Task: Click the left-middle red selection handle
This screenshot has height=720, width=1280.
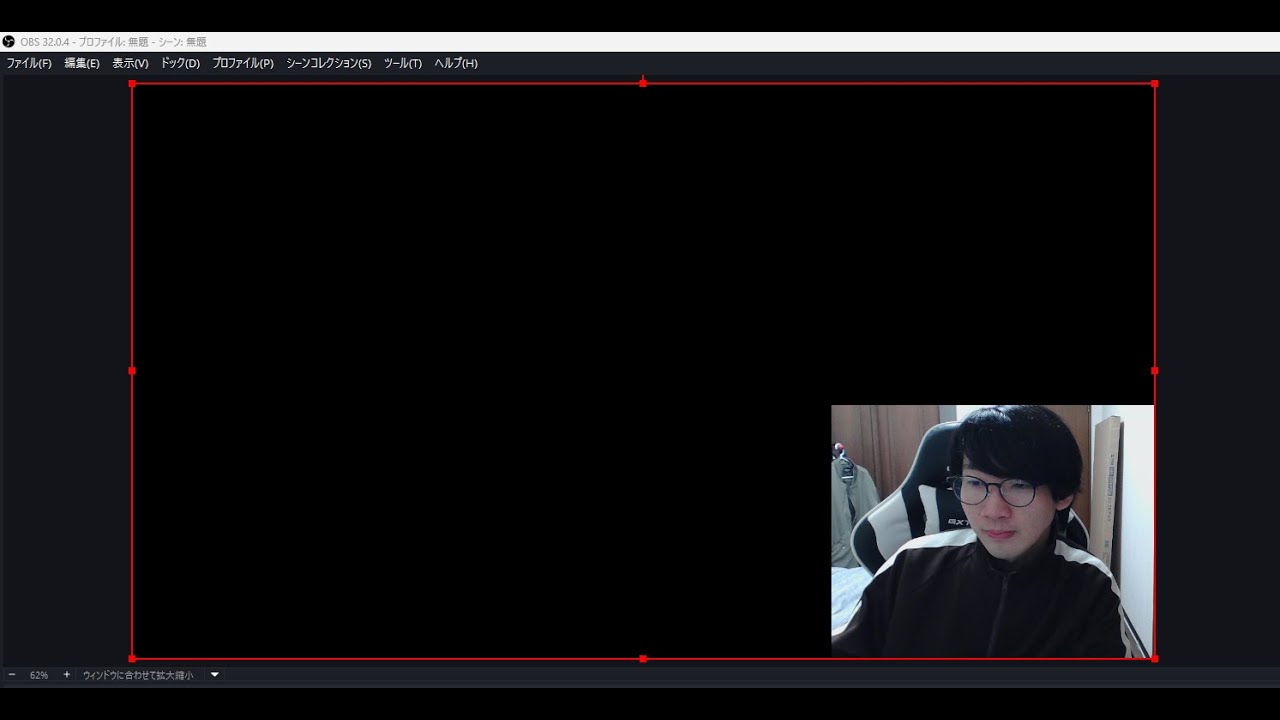Action: click(132, 371)
